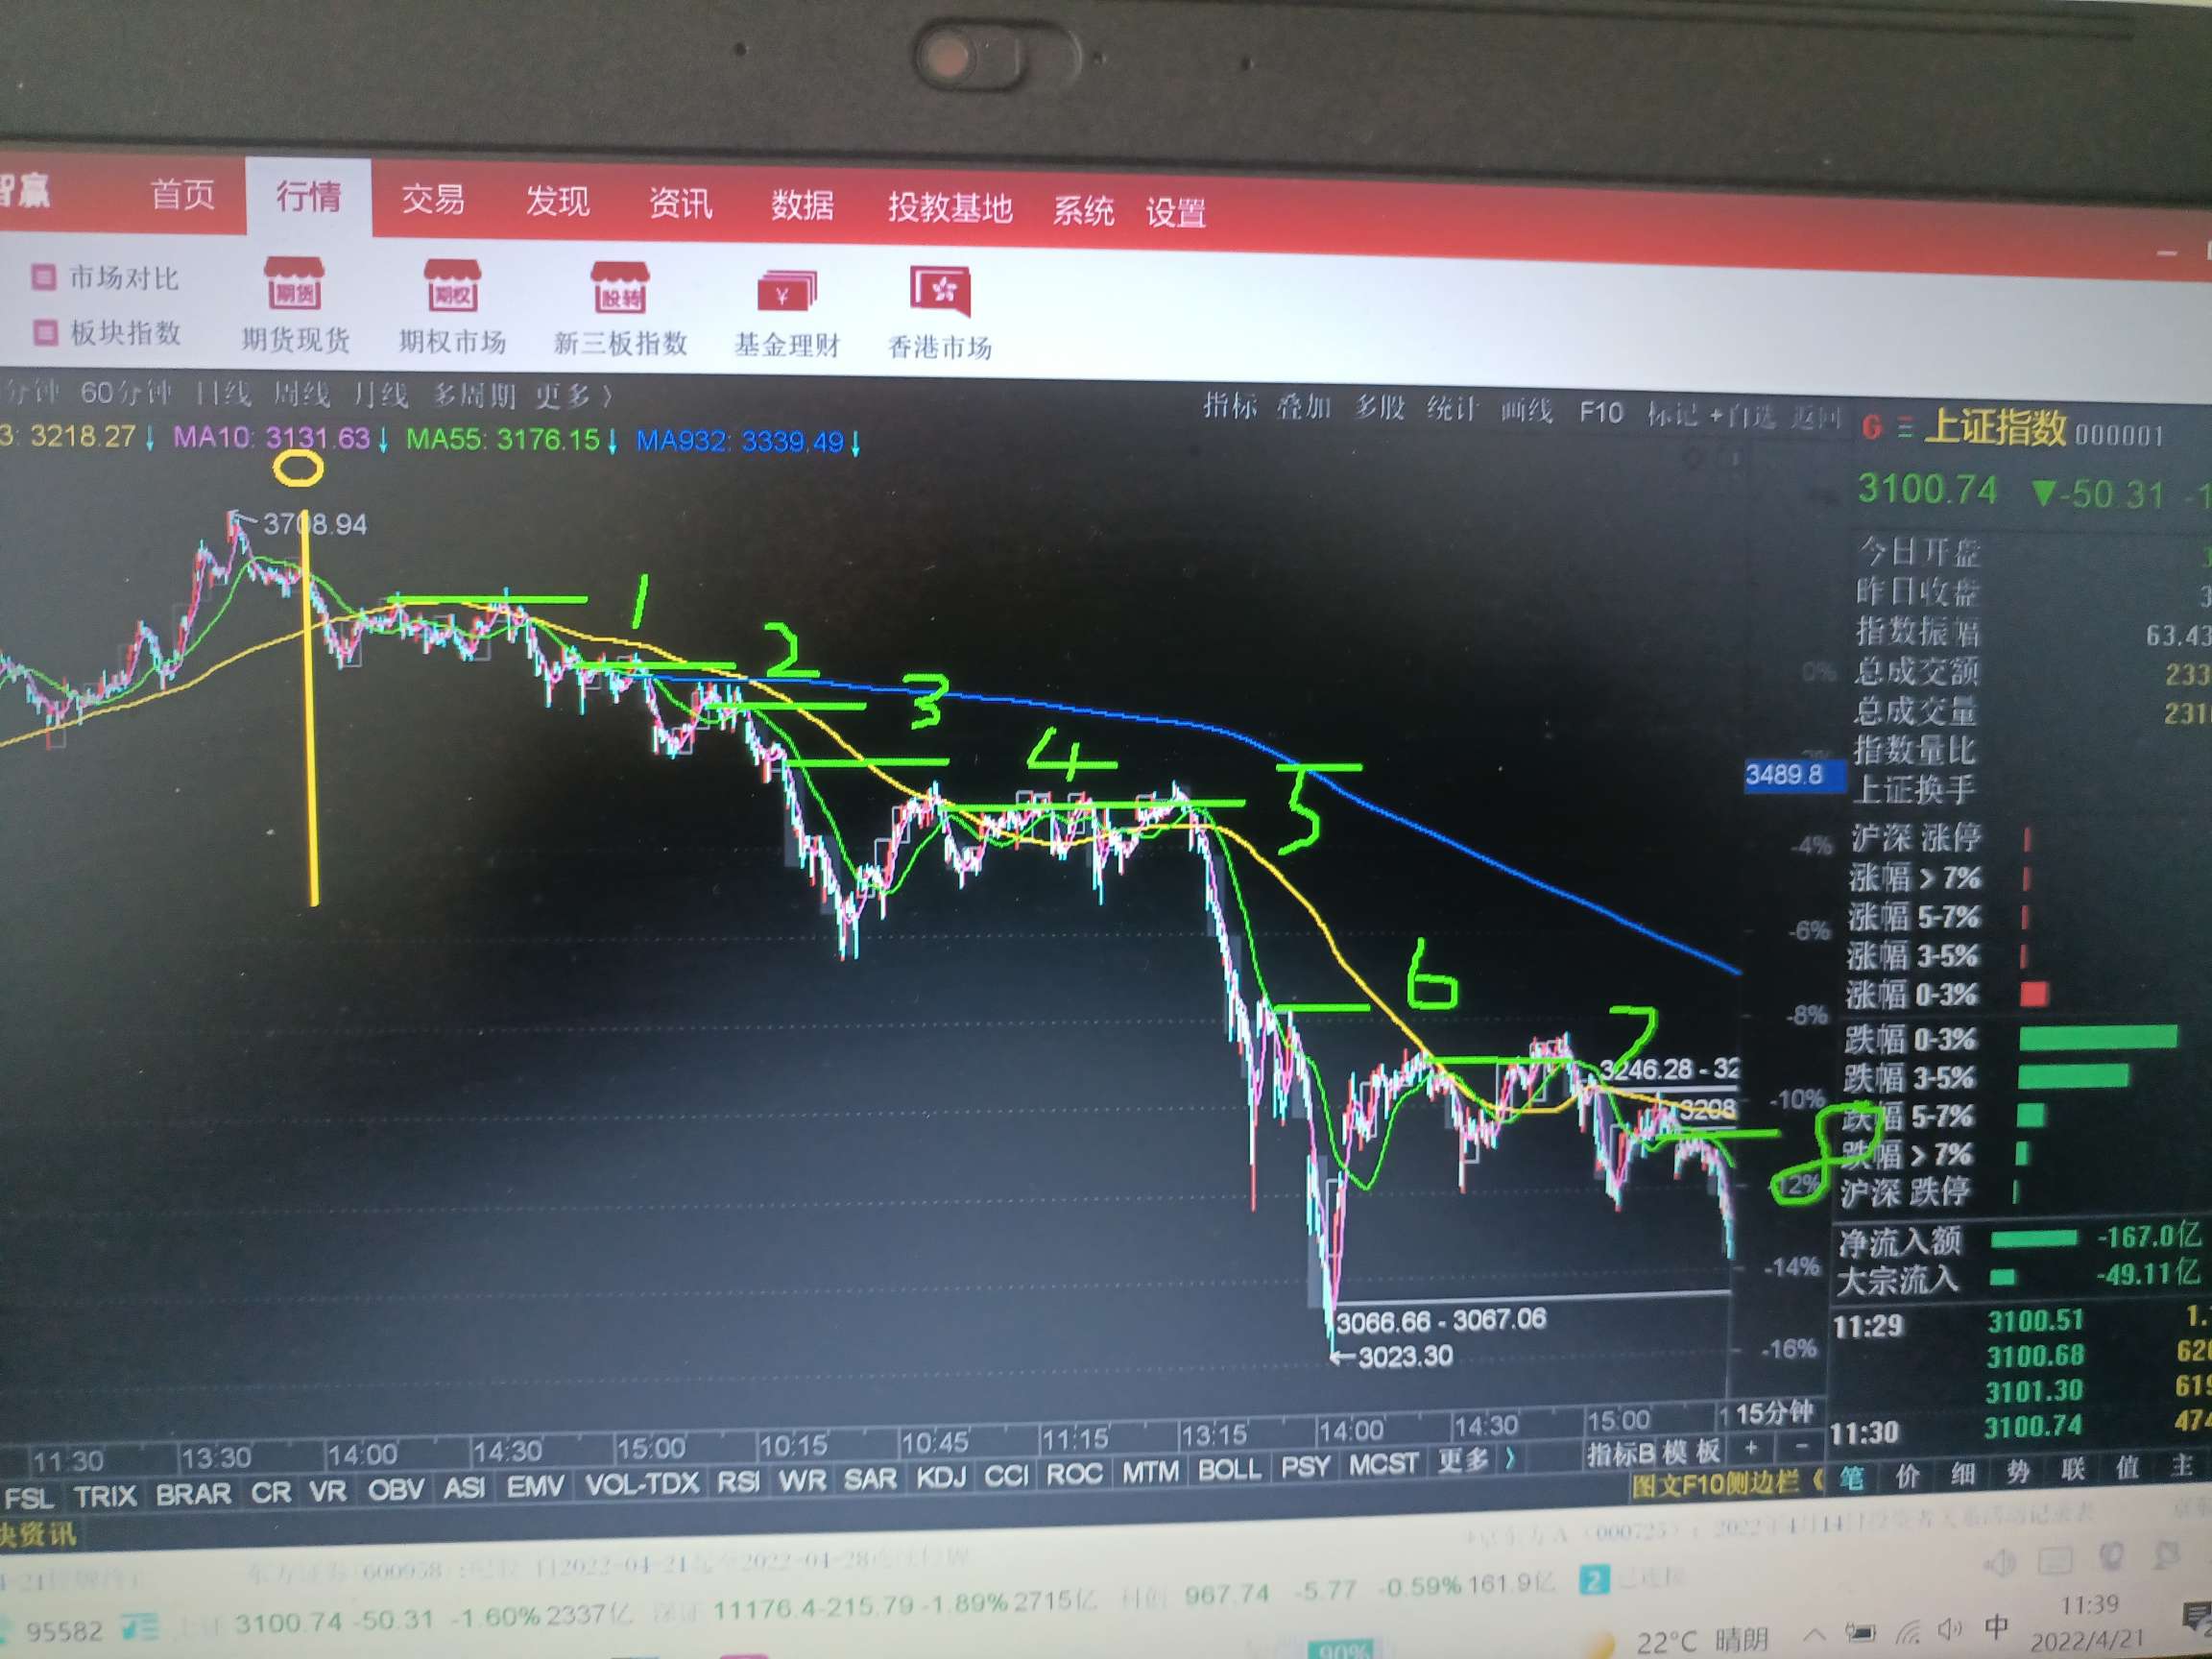Viewport: 2212px width, 1659px height.
Task: Open the taskbar notification center icon
Action: pyautogui.click(x=2196, y=1616)
